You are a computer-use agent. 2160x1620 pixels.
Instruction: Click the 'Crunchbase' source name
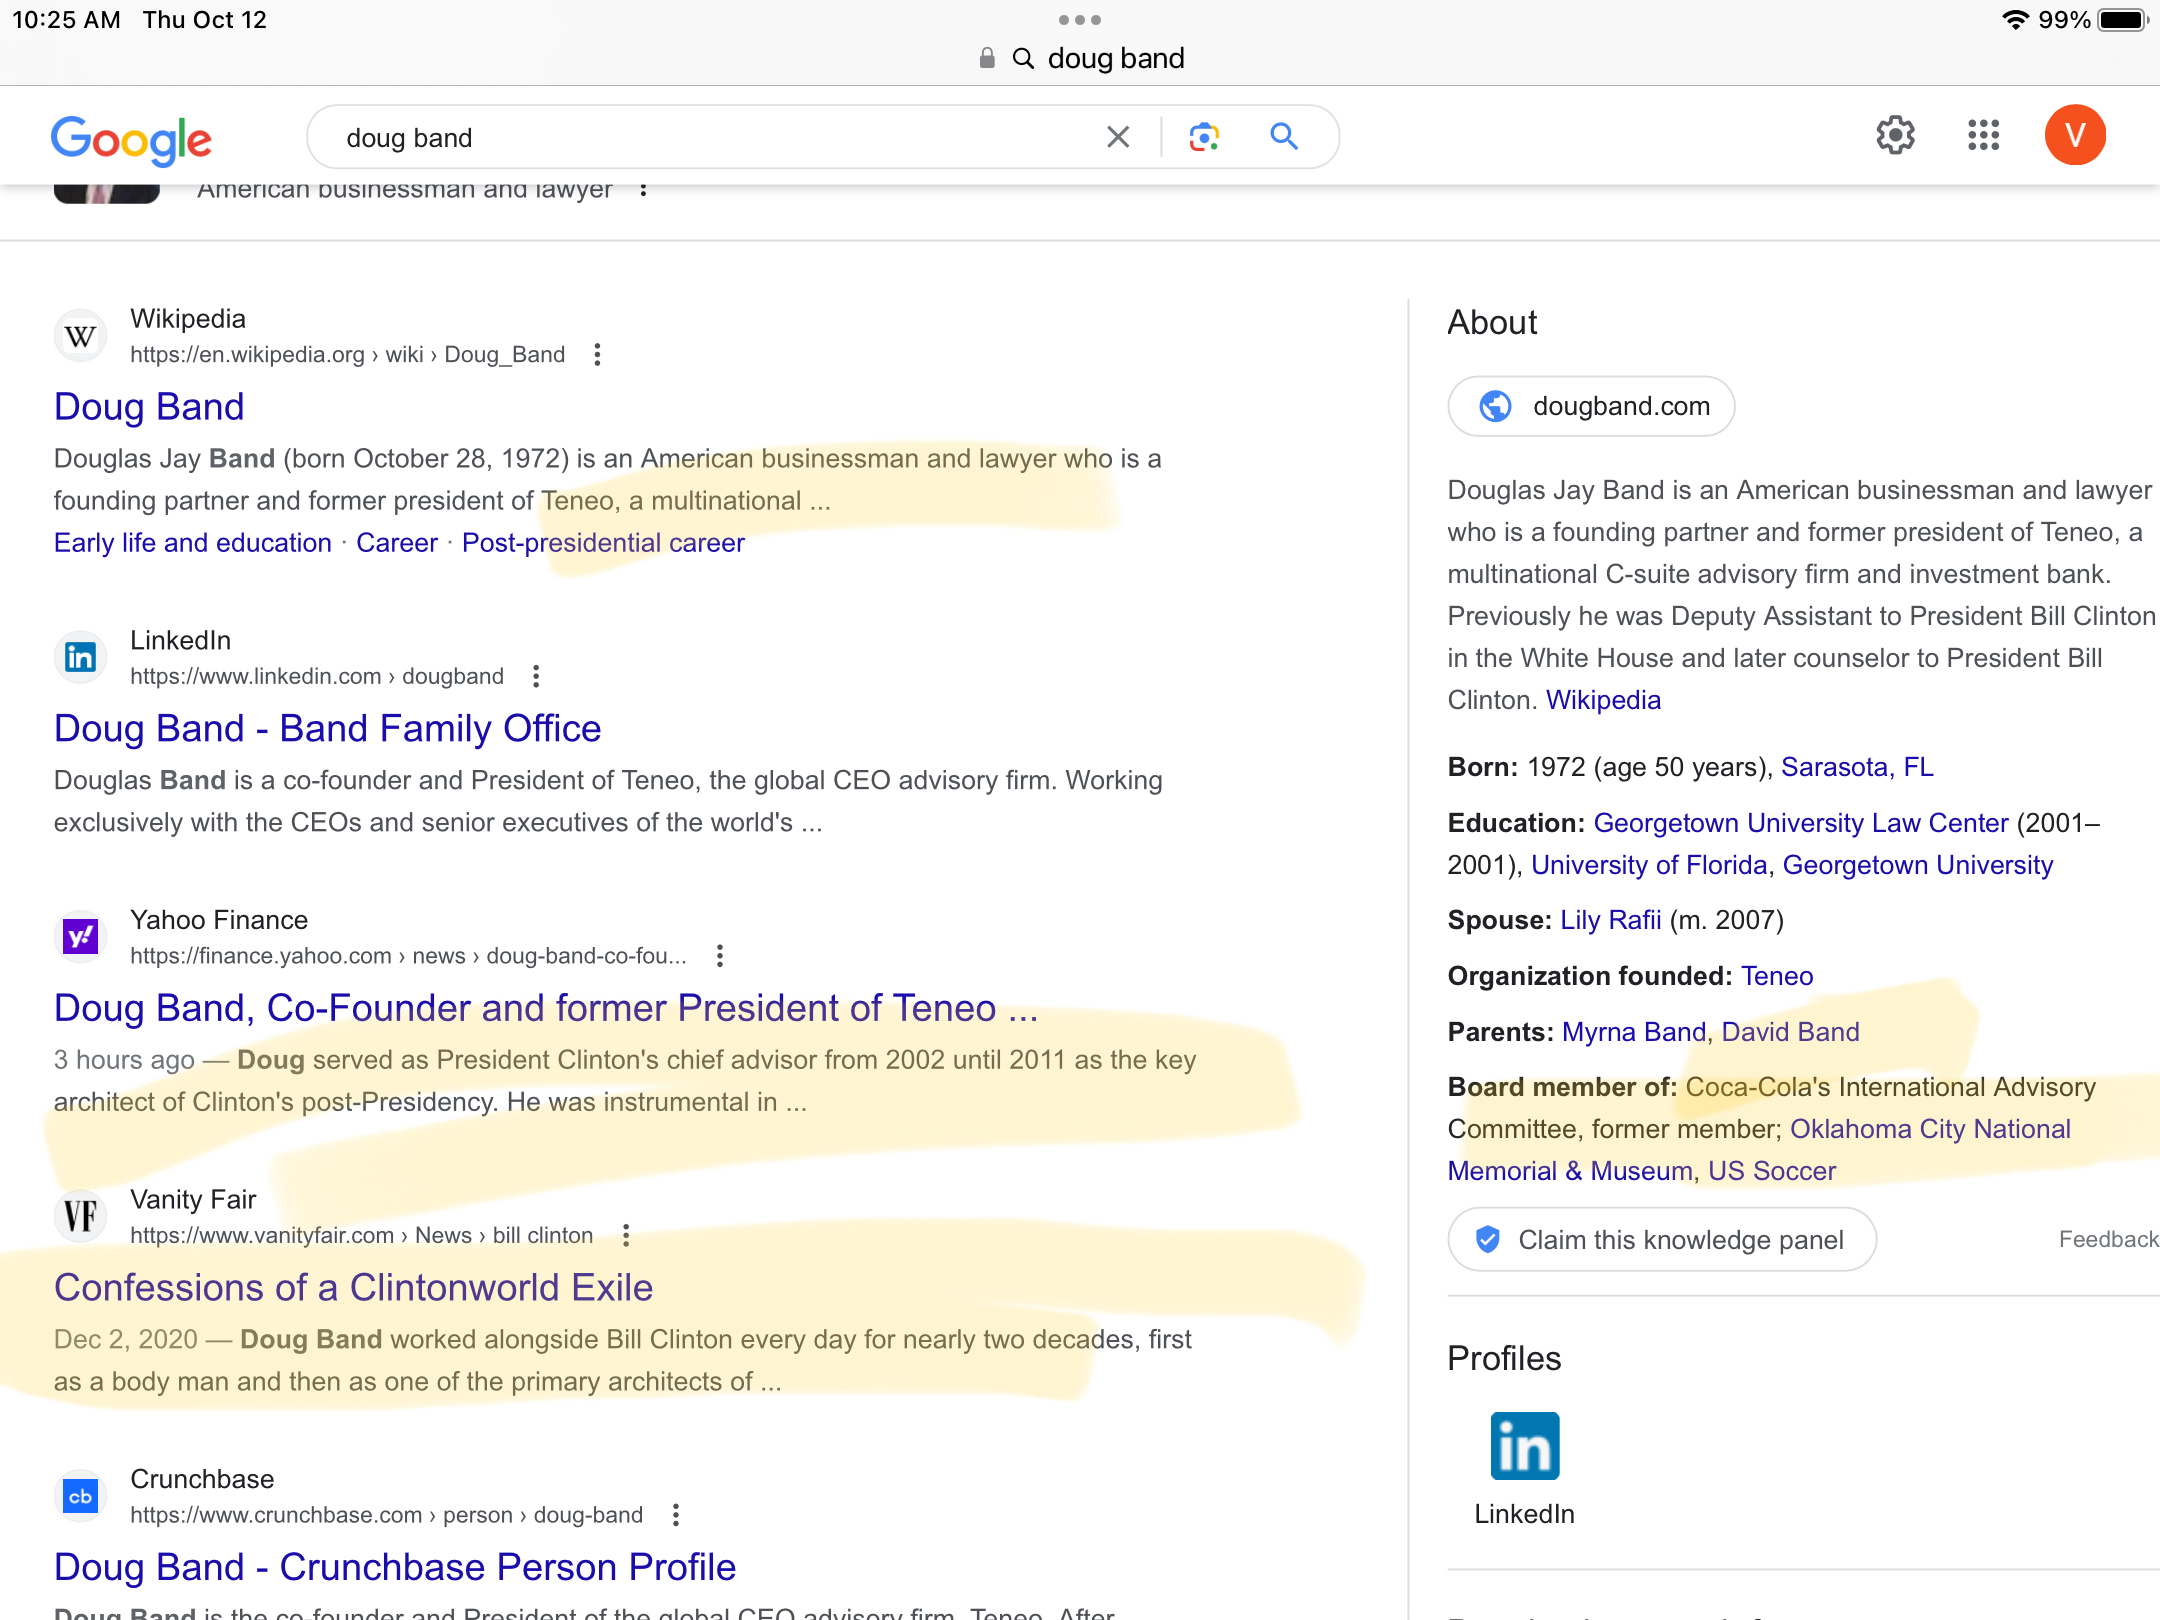click(202, 1479)
